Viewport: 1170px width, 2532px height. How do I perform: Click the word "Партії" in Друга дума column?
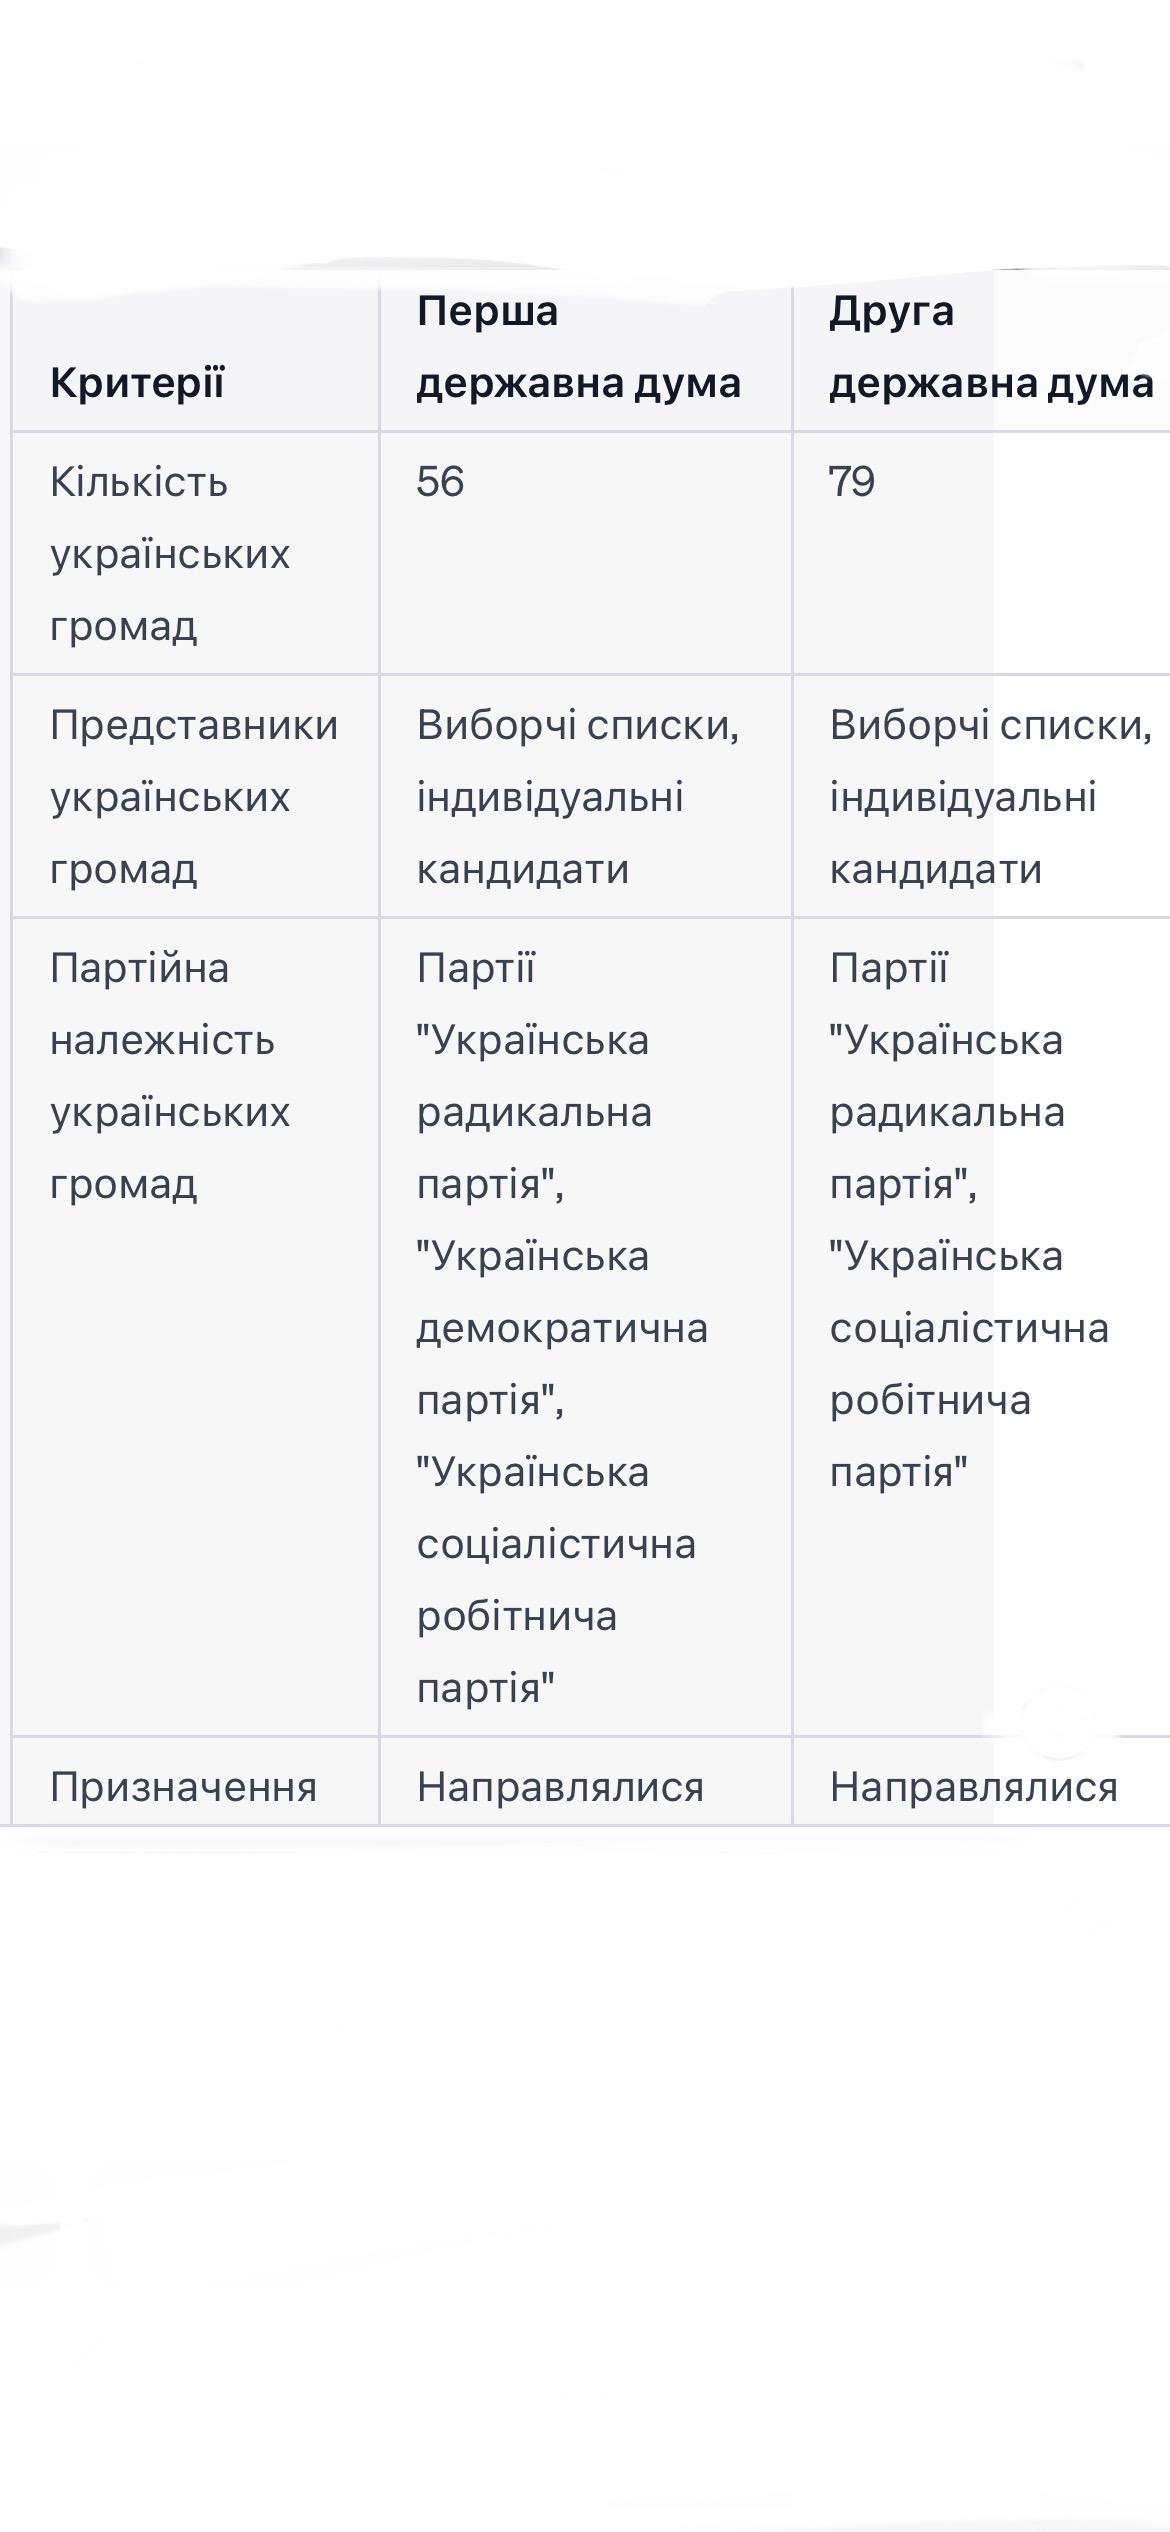pos(889,968)
